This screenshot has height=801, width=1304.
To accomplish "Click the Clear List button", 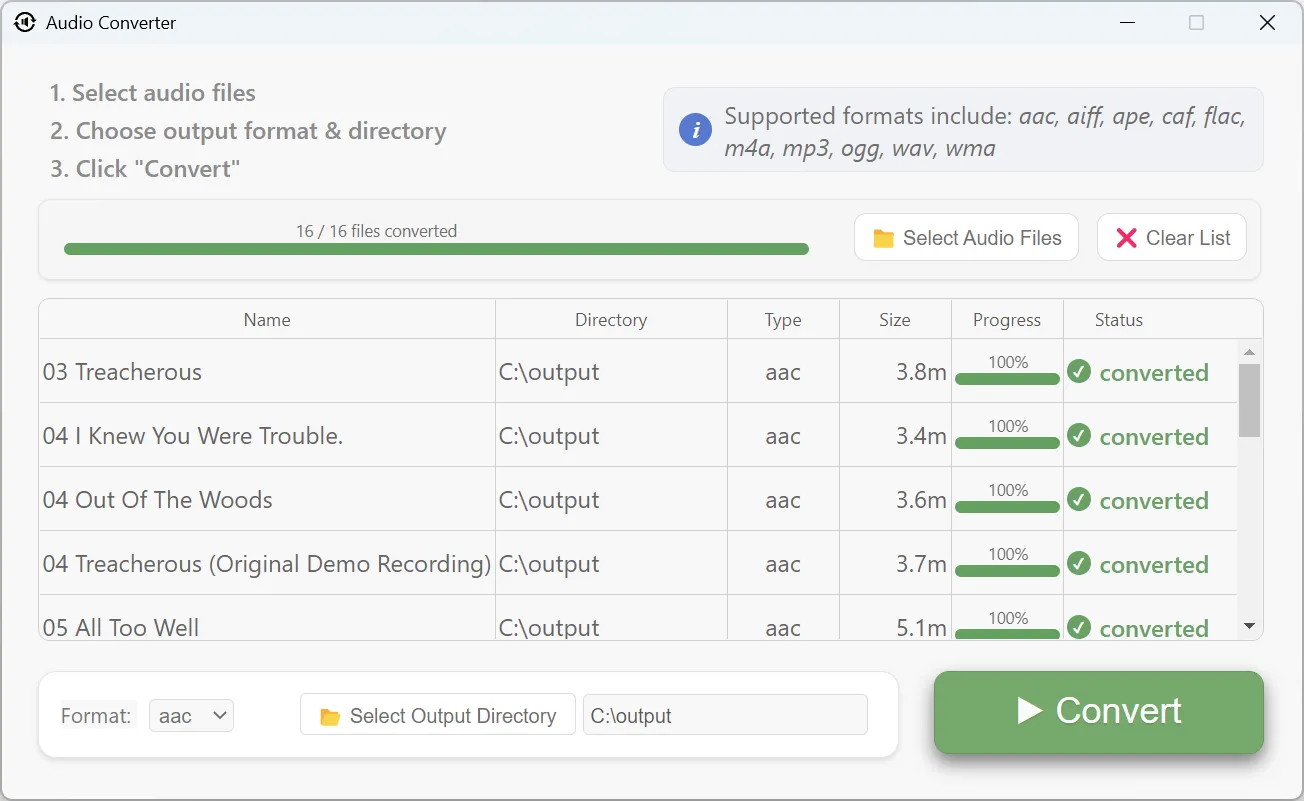I will pyautogui.click(x=1171, y=237).
